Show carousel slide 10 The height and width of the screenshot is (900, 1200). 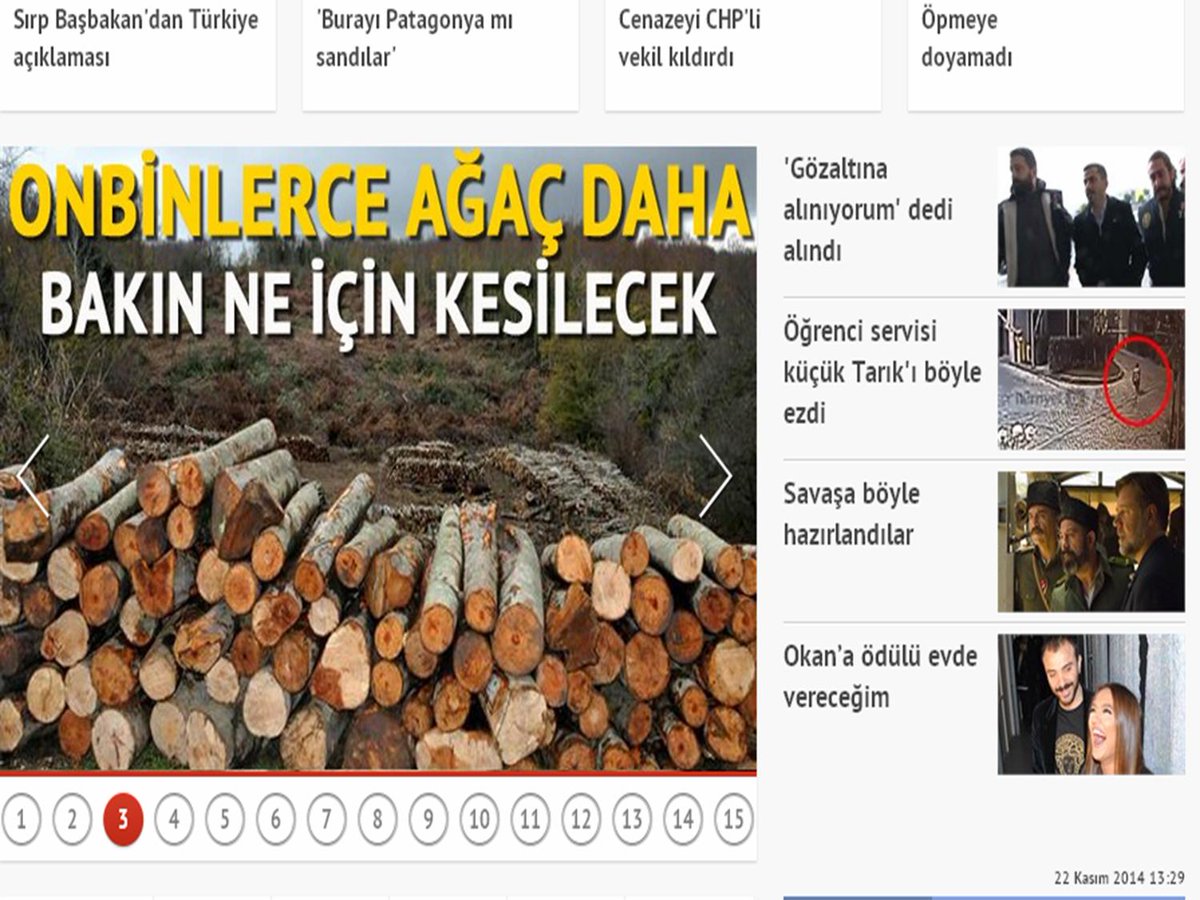coord(479,821)
